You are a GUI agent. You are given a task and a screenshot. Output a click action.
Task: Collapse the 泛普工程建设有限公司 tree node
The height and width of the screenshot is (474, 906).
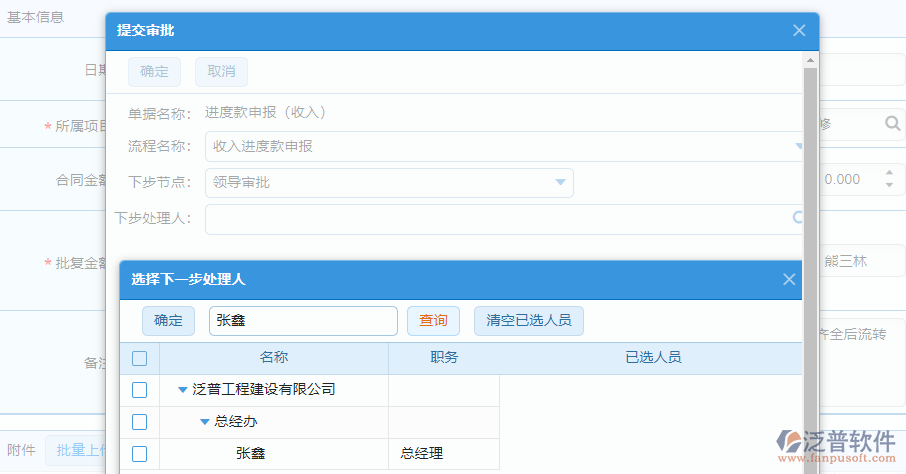point(183,390)
